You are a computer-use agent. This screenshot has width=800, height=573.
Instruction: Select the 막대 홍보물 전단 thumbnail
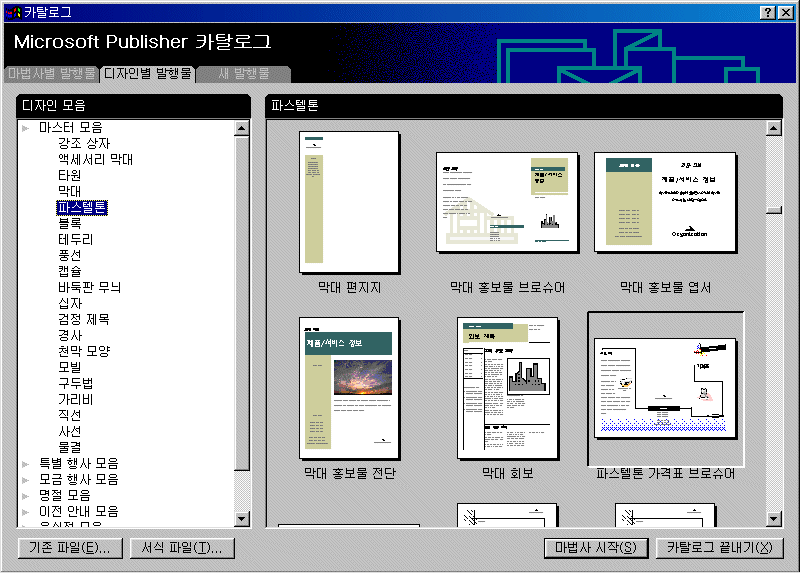349,388
